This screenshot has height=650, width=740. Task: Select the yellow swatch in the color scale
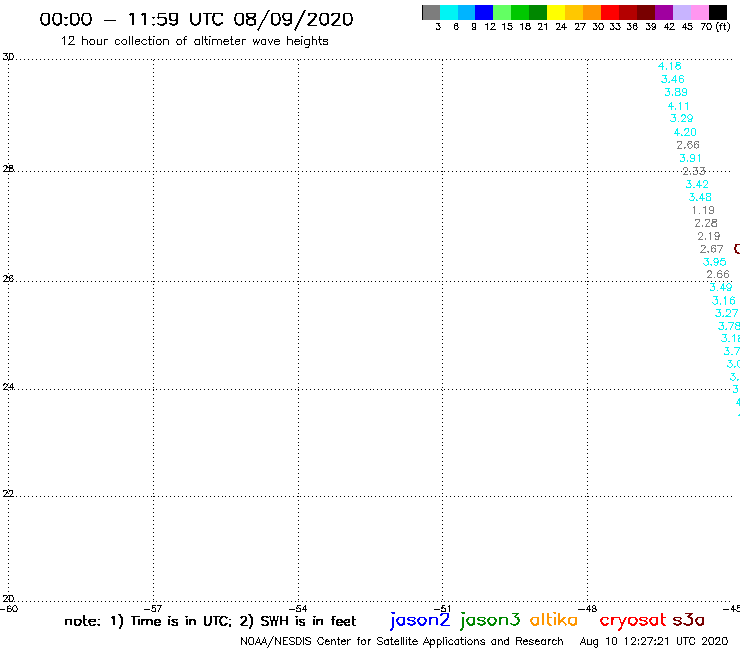pyautogui.click(x=556, y=12)
